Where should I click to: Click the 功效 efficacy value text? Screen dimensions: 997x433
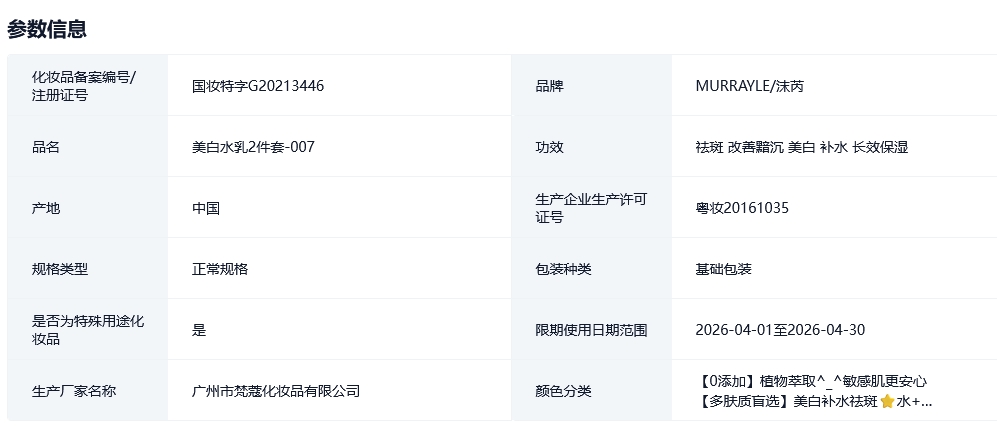[x=801, y=147]
